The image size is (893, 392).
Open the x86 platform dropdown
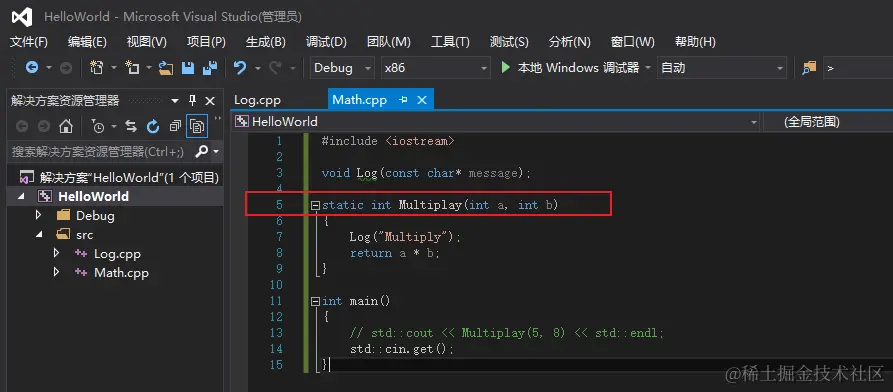pos(436,68)
